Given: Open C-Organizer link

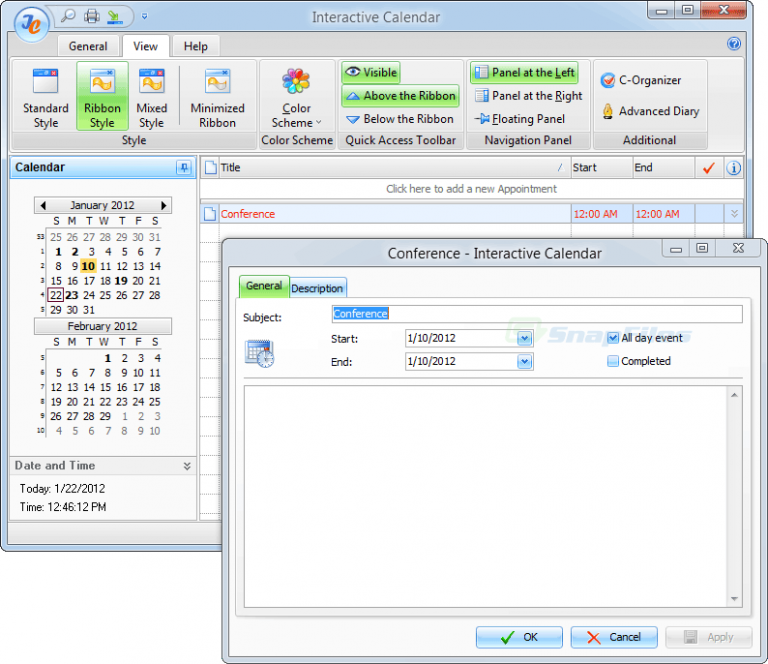Looking at the screenshot, I should coord(641,80).
